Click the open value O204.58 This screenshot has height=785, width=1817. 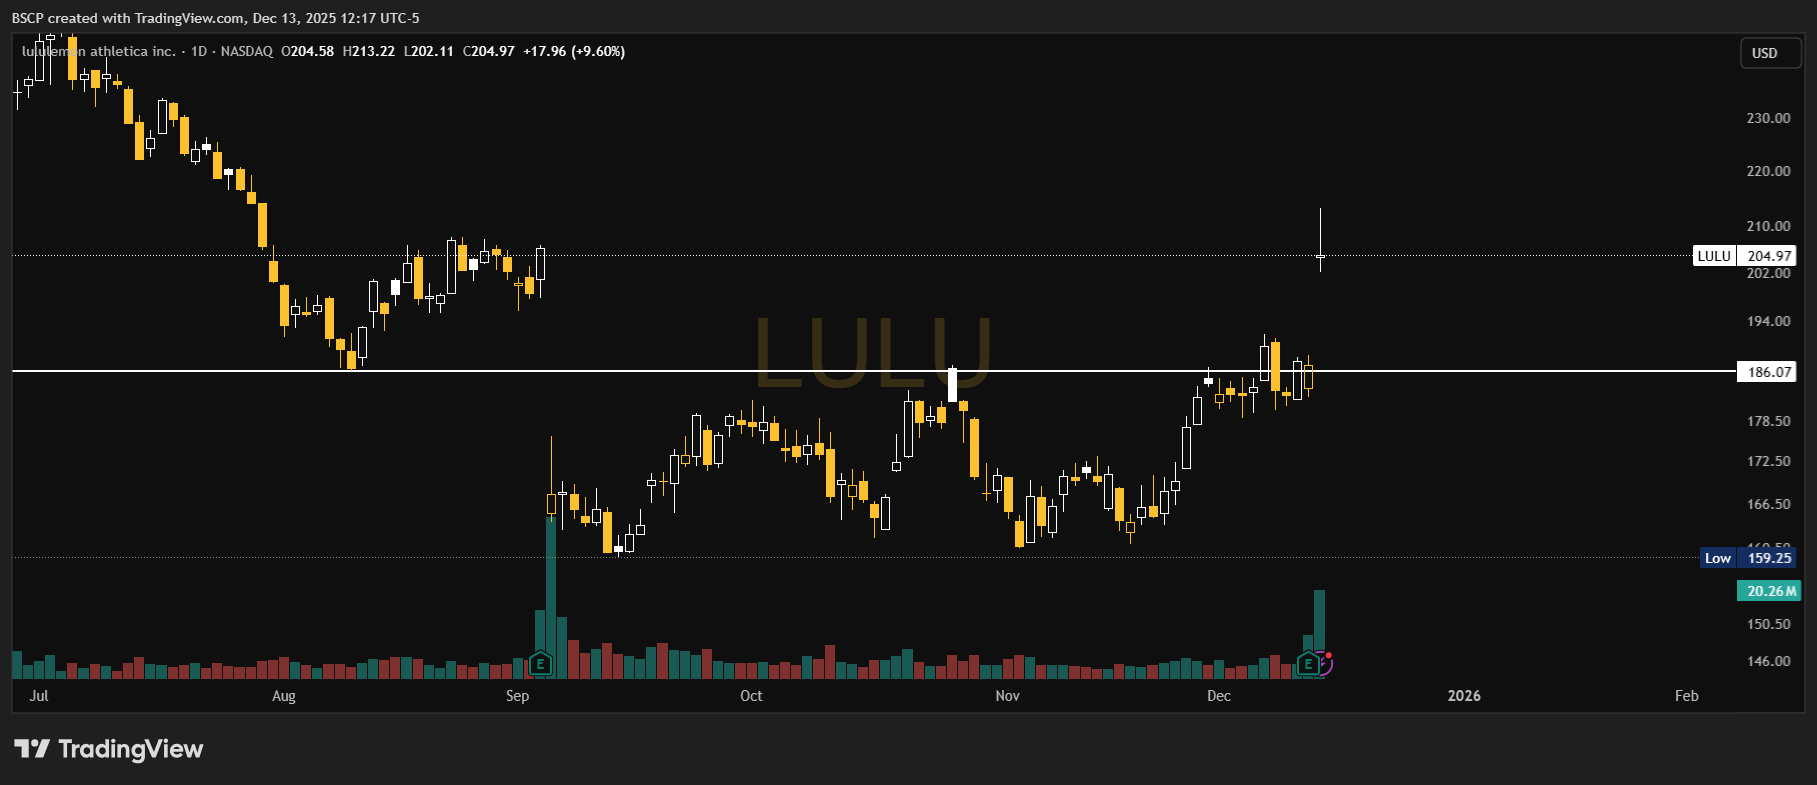pos(308,51)
